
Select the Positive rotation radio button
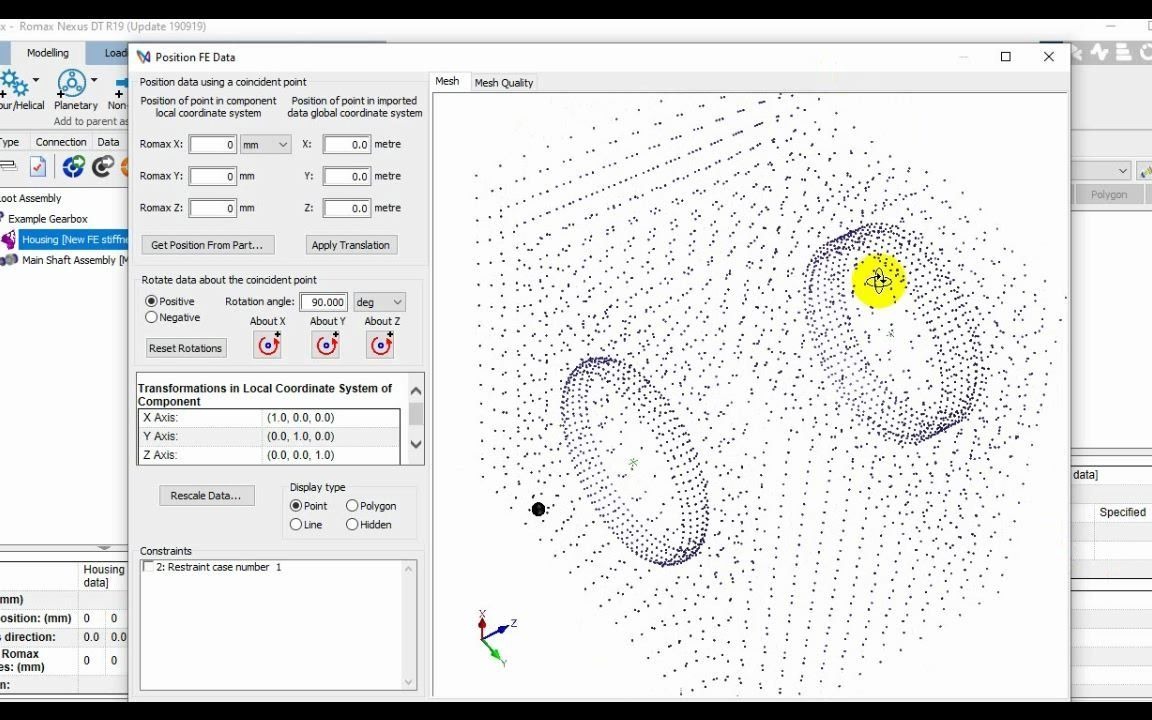pyautogui.click(x=151, y=301)
